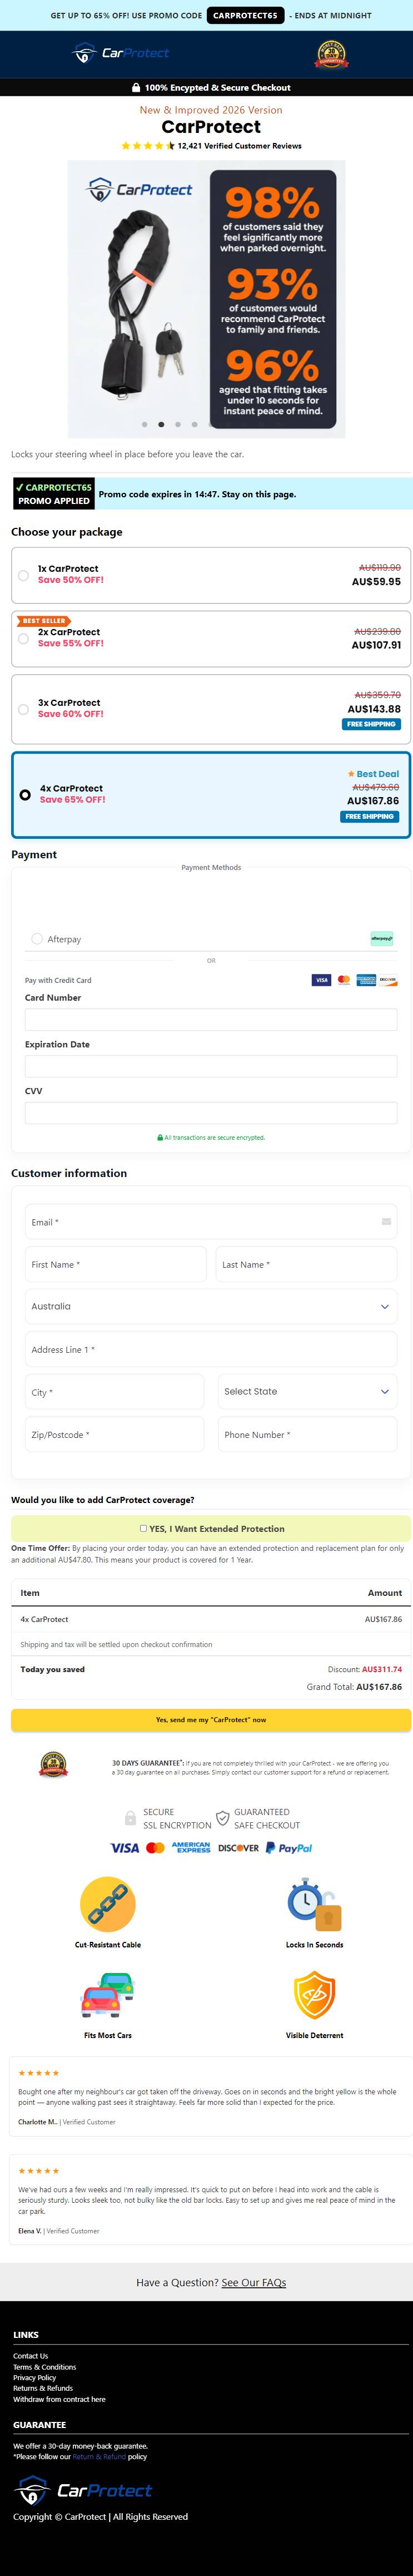Click the Grand Total AU$167.86 text
This screenshot has width=413, height=2576.
coord(354,1687)
